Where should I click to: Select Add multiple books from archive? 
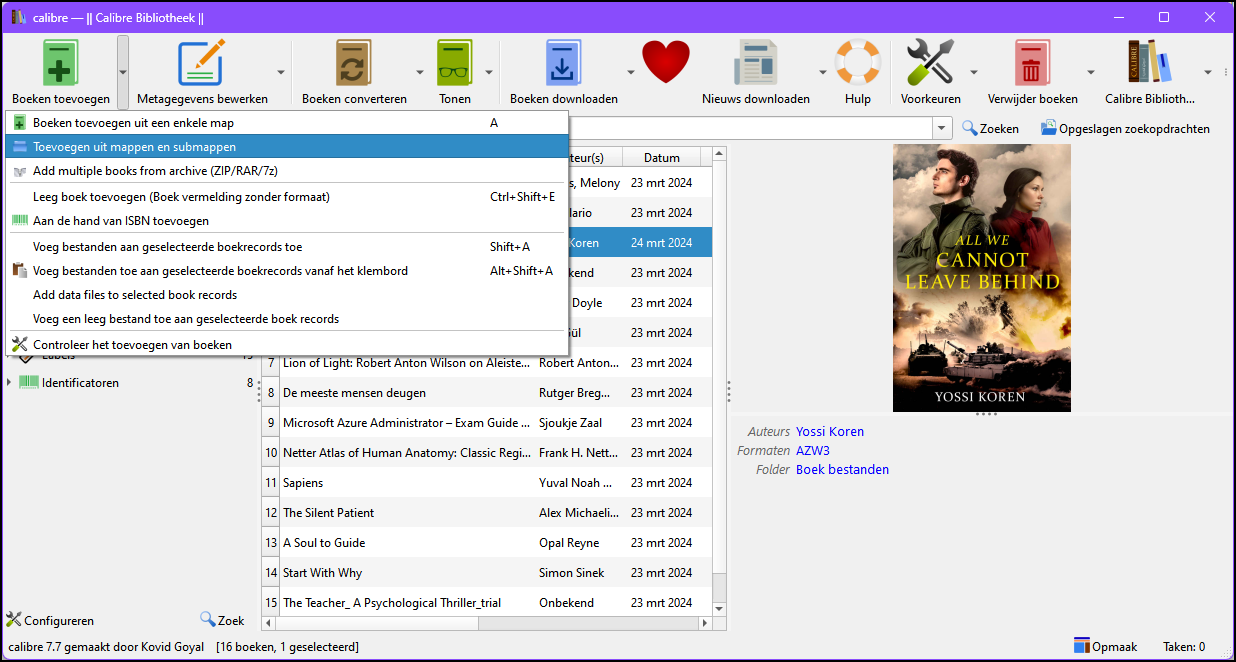(x=287, y=171)
